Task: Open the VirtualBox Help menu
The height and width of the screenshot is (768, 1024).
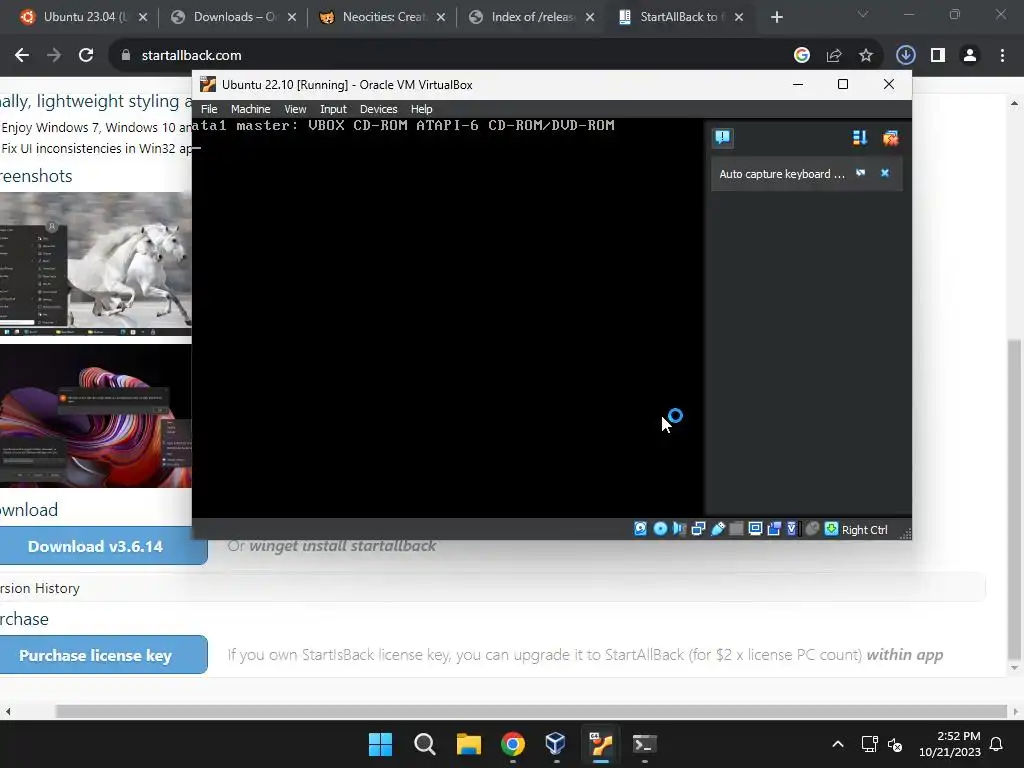Action: coord(421,109)
